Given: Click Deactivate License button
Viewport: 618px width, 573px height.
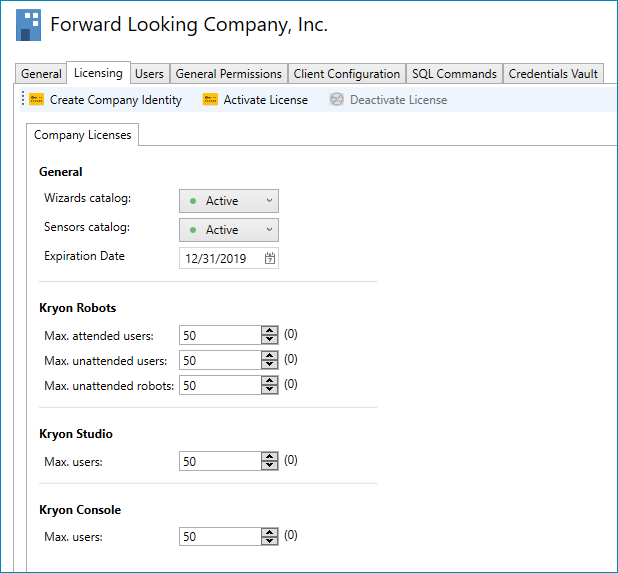Looking at the screenshot, I should point(388,100).
